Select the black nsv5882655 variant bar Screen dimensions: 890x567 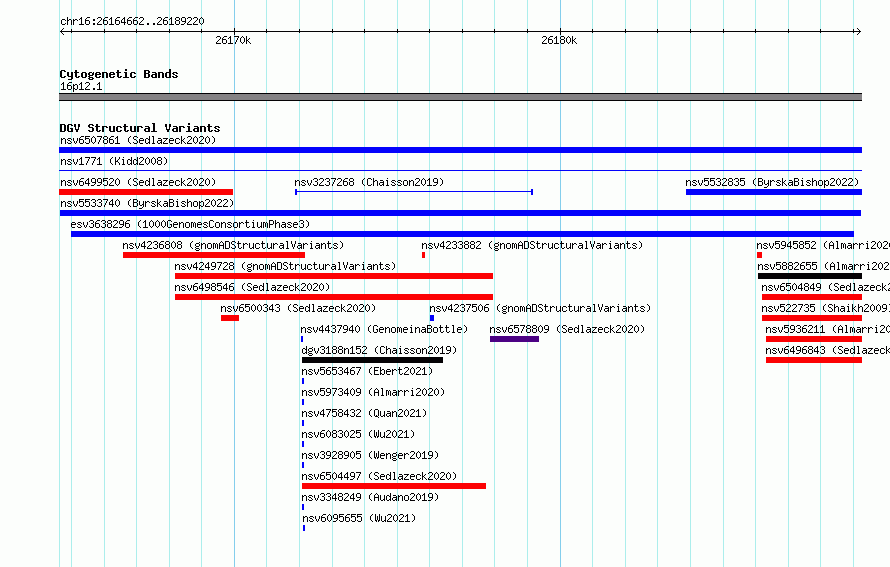pyautogui.click(x=810, y=276)
